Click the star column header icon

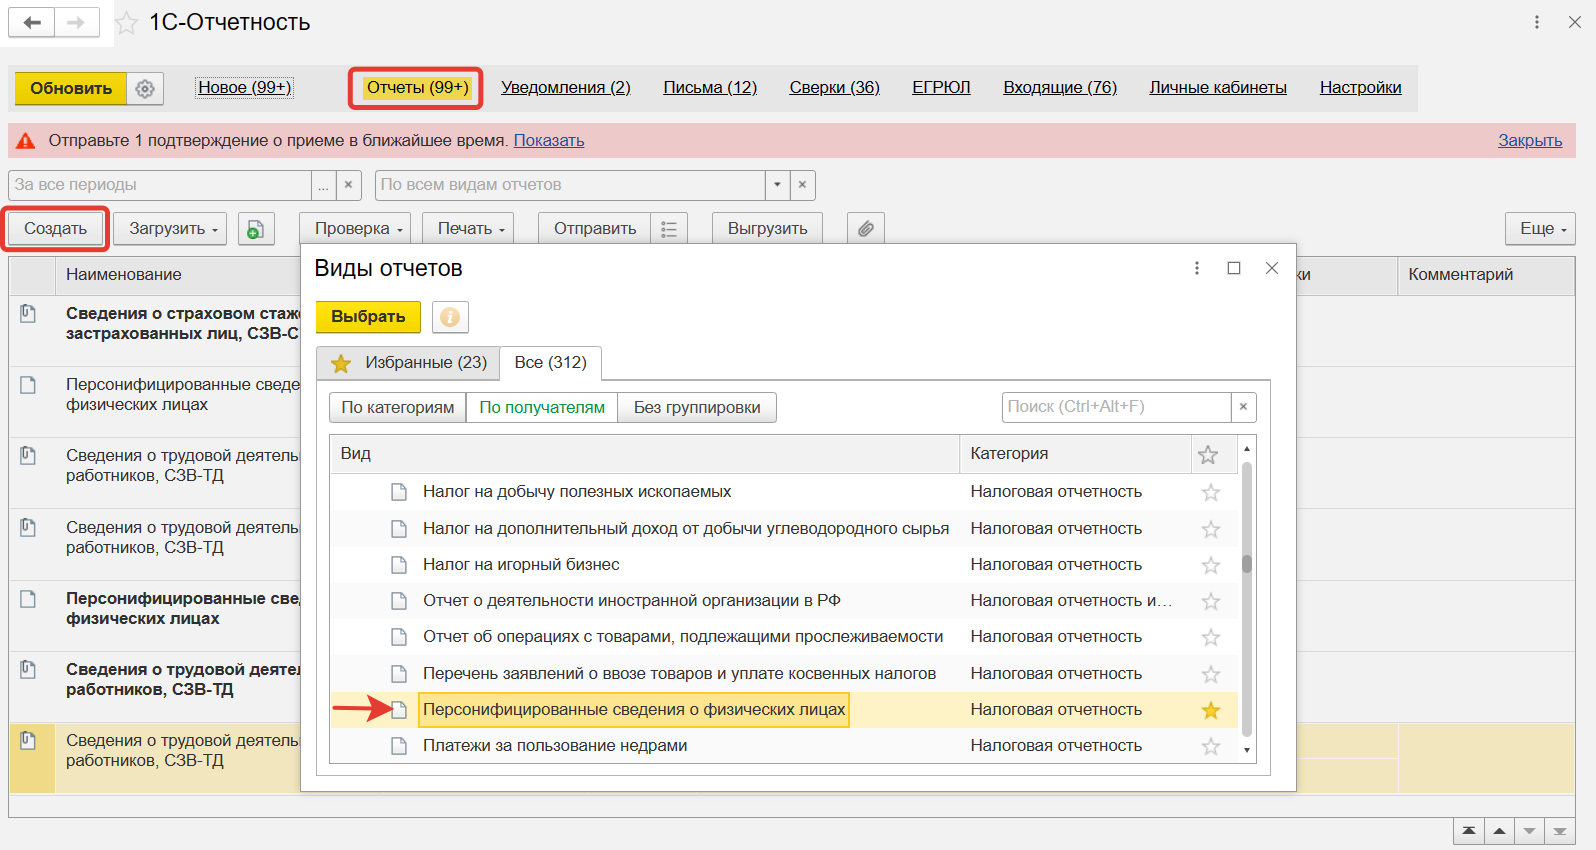coord(1208,455)
